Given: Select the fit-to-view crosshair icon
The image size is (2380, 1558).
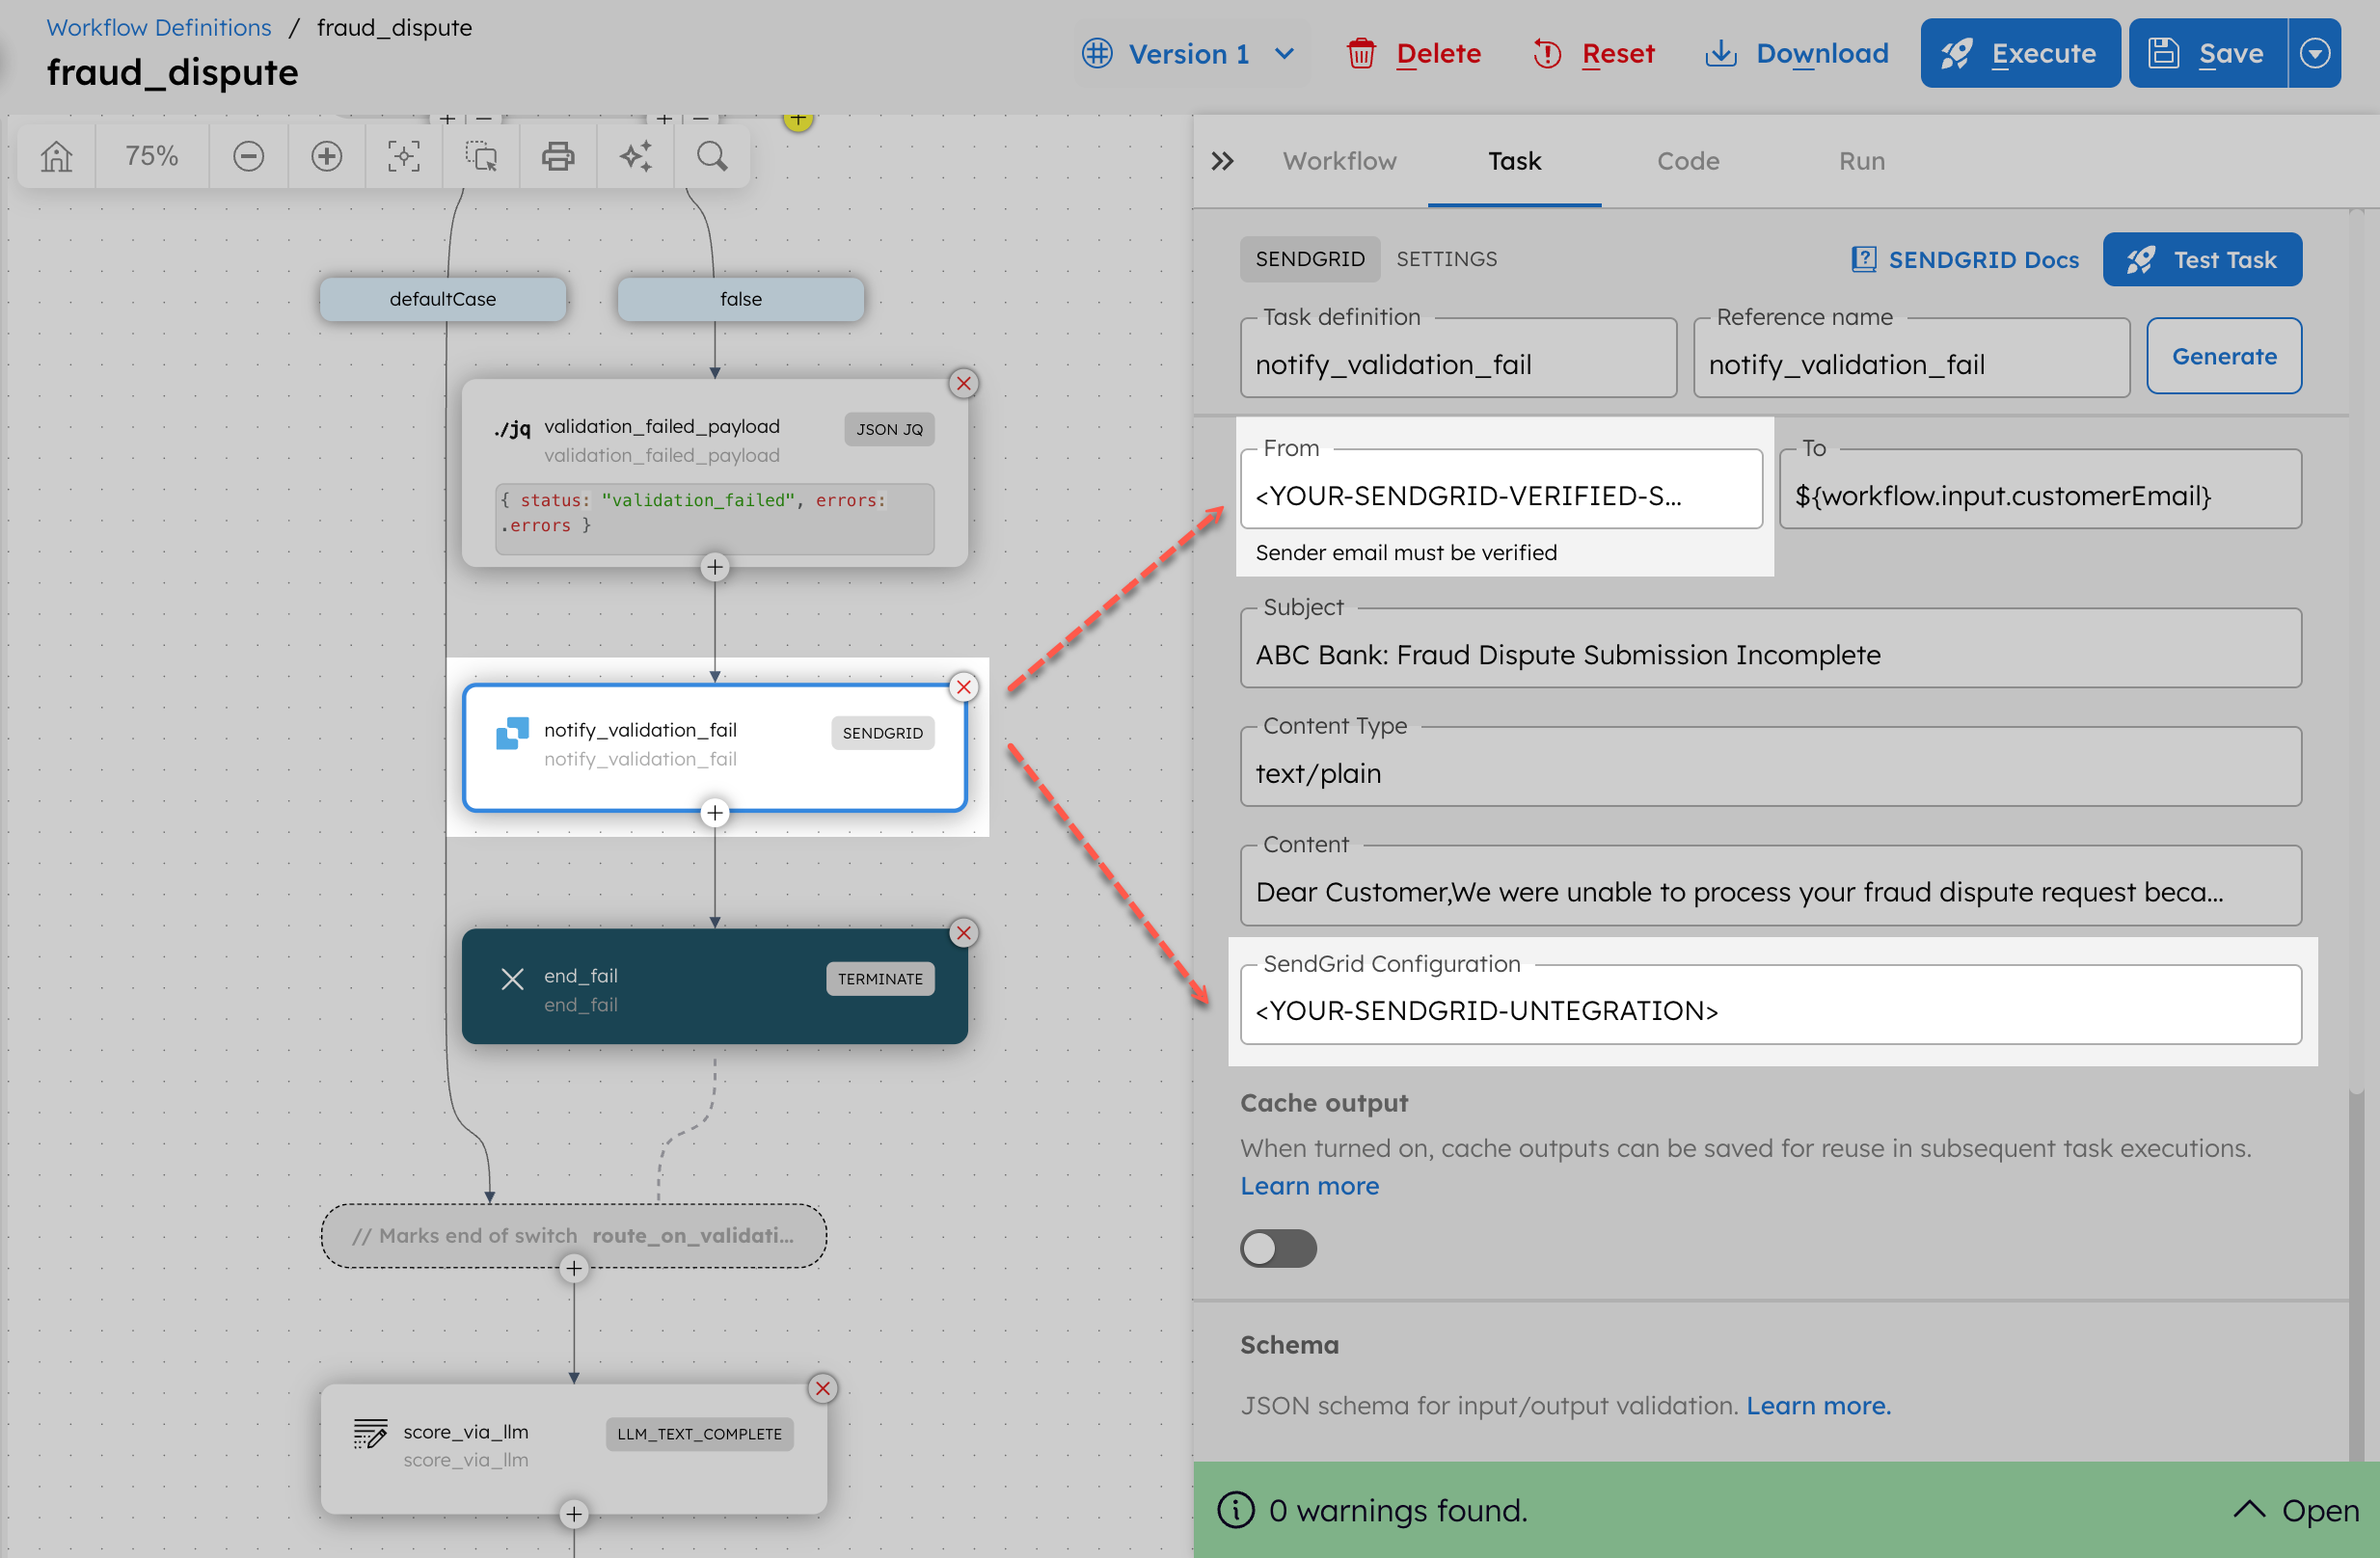Looking at the screenshot, I should (x=403, y=156).
